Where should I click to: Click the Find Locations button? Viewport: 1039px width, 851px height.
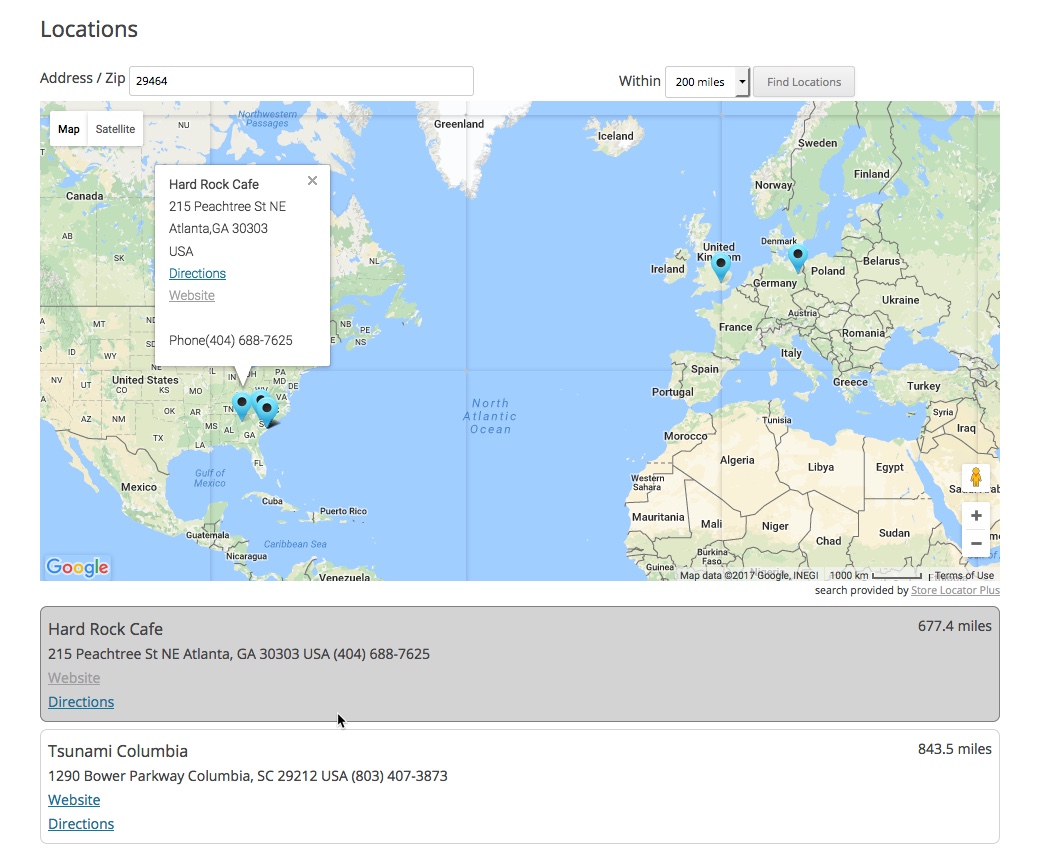804,82
